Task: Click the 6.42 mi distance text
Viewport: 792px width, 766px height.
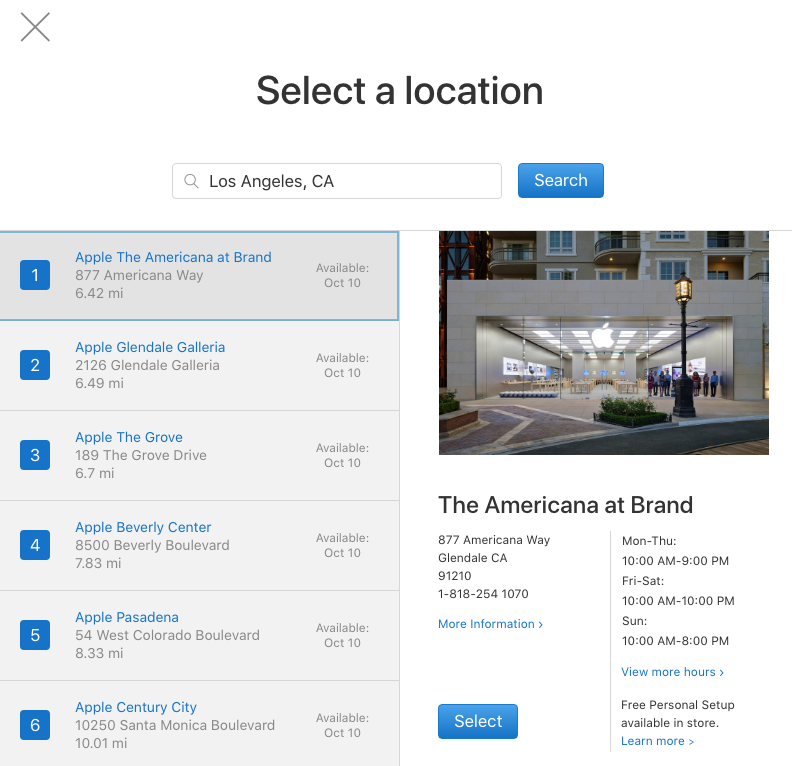Action: [99, 293]
